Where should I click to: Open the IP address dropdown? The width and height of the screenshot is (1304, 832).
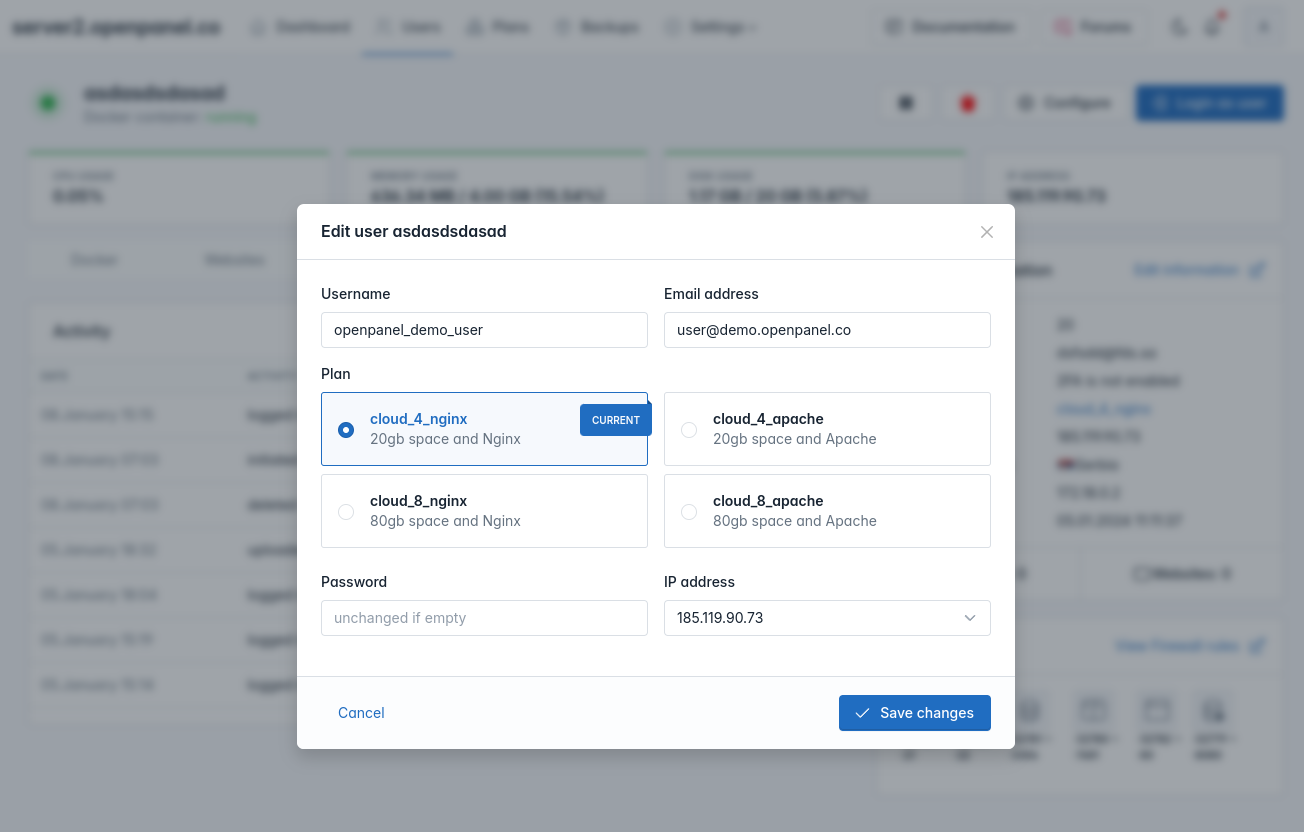(x=827, y=618)
